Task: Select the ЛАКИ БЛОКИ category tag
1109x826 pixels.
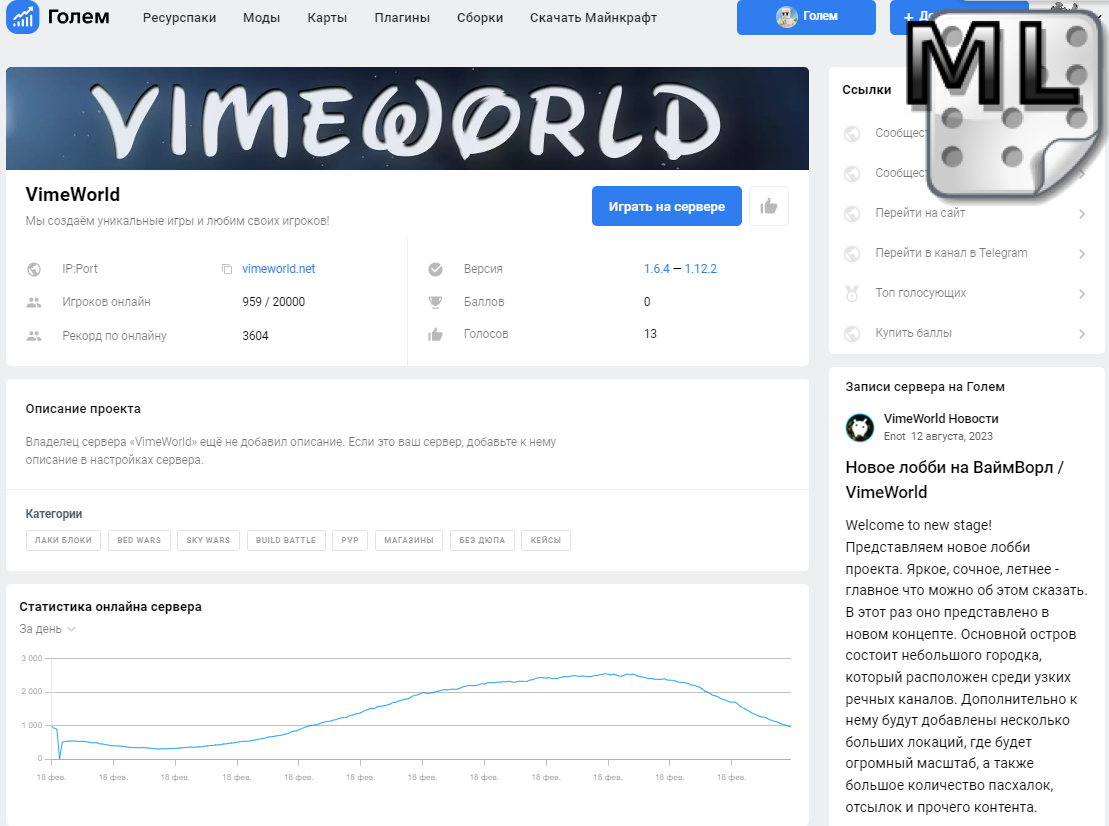Action: pos(64,540)
